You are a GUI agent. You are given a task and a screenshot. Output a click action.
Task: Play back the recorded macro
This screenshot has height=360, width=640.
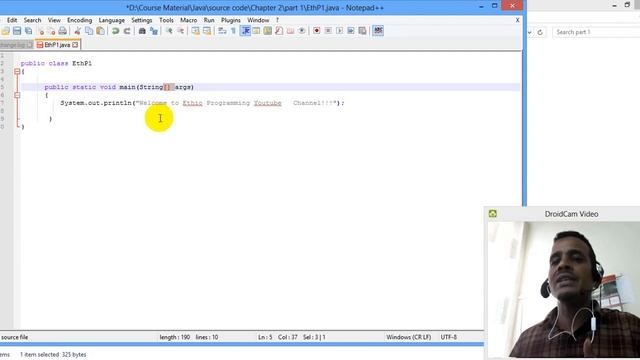click(x=340, y=31)
